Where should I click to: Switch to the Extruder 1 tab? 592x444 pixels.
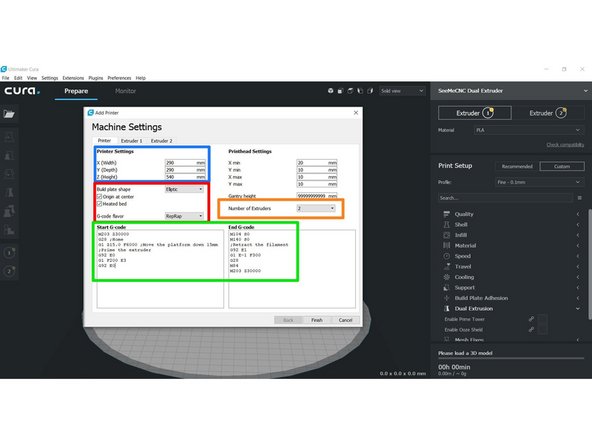coord(131,141)
